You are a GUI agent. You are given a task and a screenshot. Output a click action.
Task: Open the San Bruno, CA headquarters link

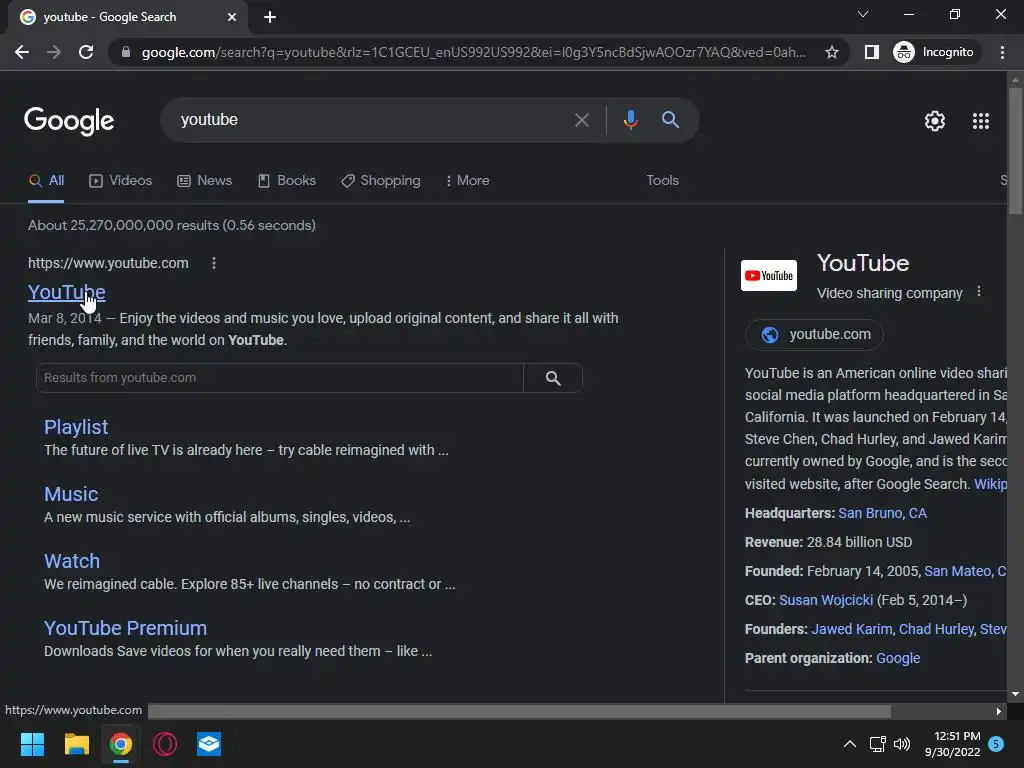tap(882, 513)
